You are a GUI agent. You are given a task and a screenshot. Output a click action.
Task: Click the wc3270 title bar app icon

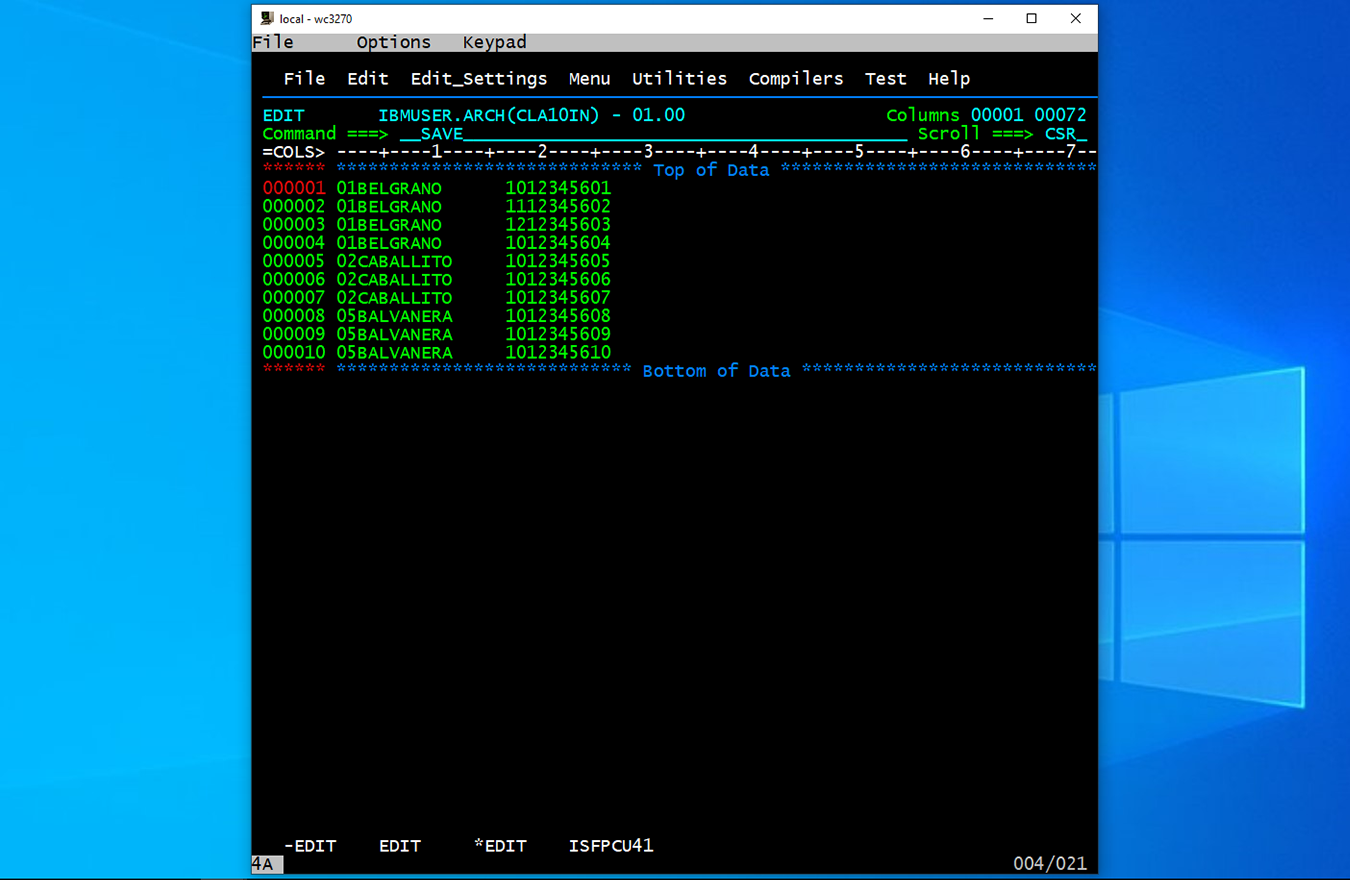coord(267,18)
